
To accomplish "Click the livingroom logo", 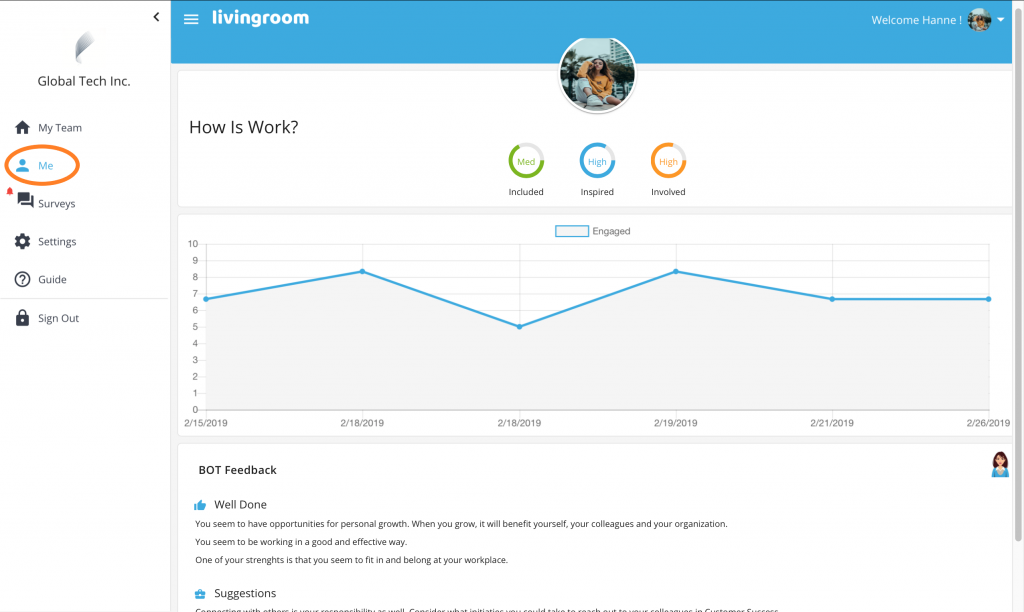I will [261, 18].
